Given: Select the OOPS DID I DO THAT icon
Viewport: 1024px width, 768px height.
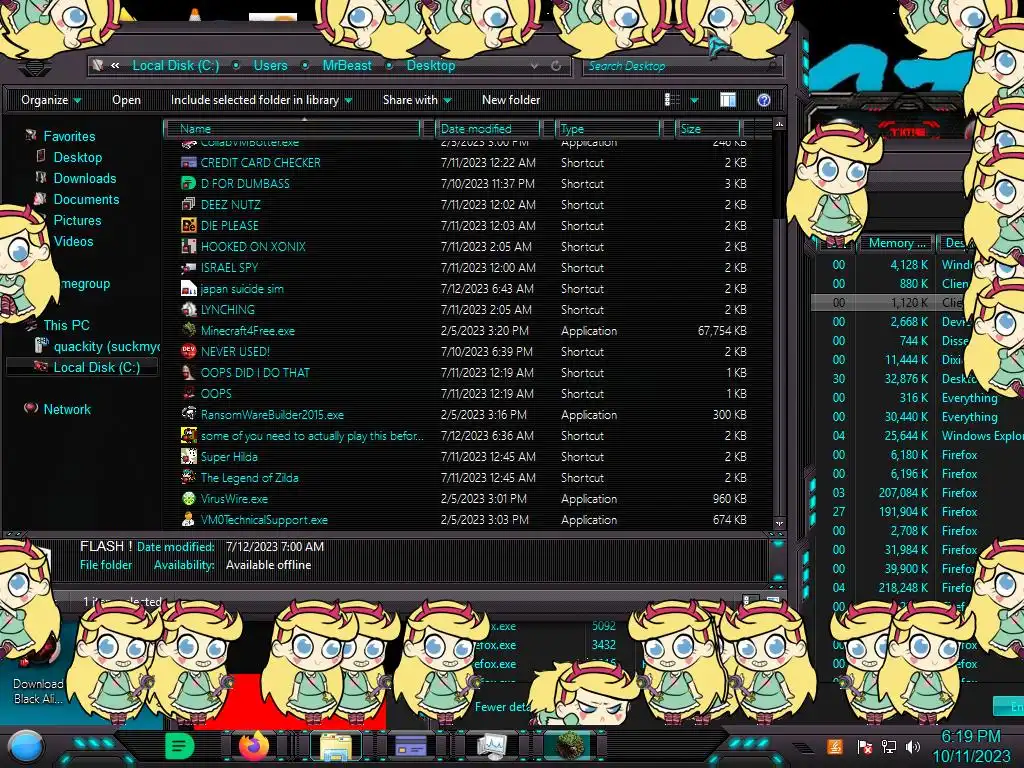Looking at the screenshot, I should [x=189, y=372].
